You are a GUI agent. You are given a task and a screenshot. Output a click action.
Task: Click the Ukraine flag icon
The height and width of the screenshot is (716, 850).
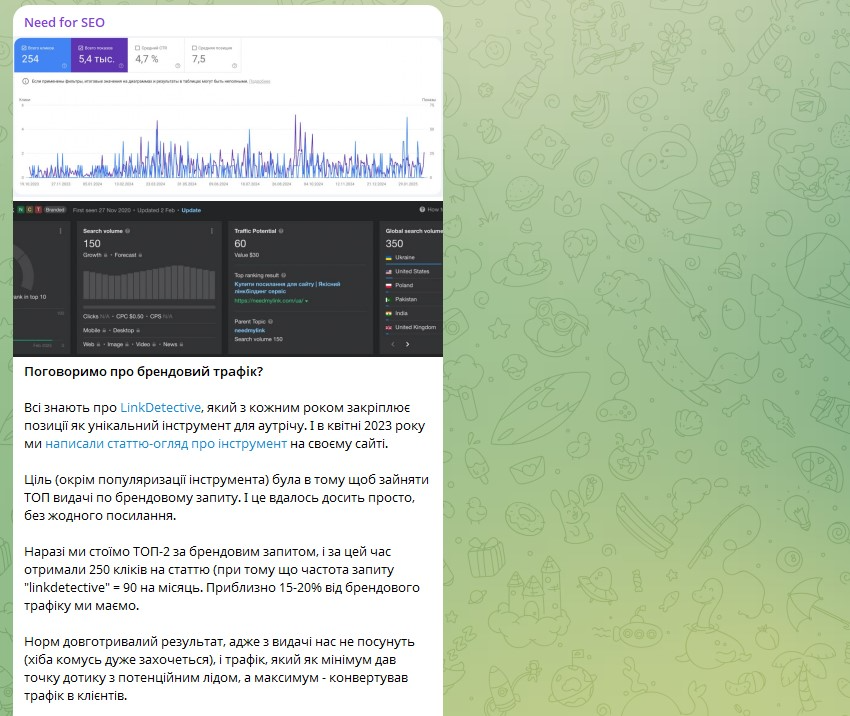coord(389,257)
